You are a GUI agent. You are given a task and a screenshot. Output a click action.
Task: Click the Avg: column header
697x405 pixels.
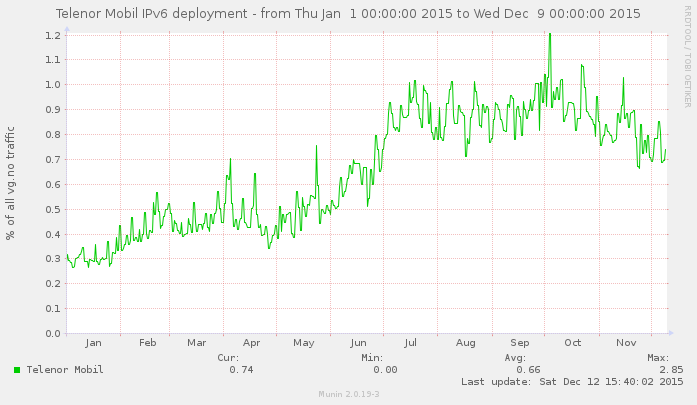516,357
